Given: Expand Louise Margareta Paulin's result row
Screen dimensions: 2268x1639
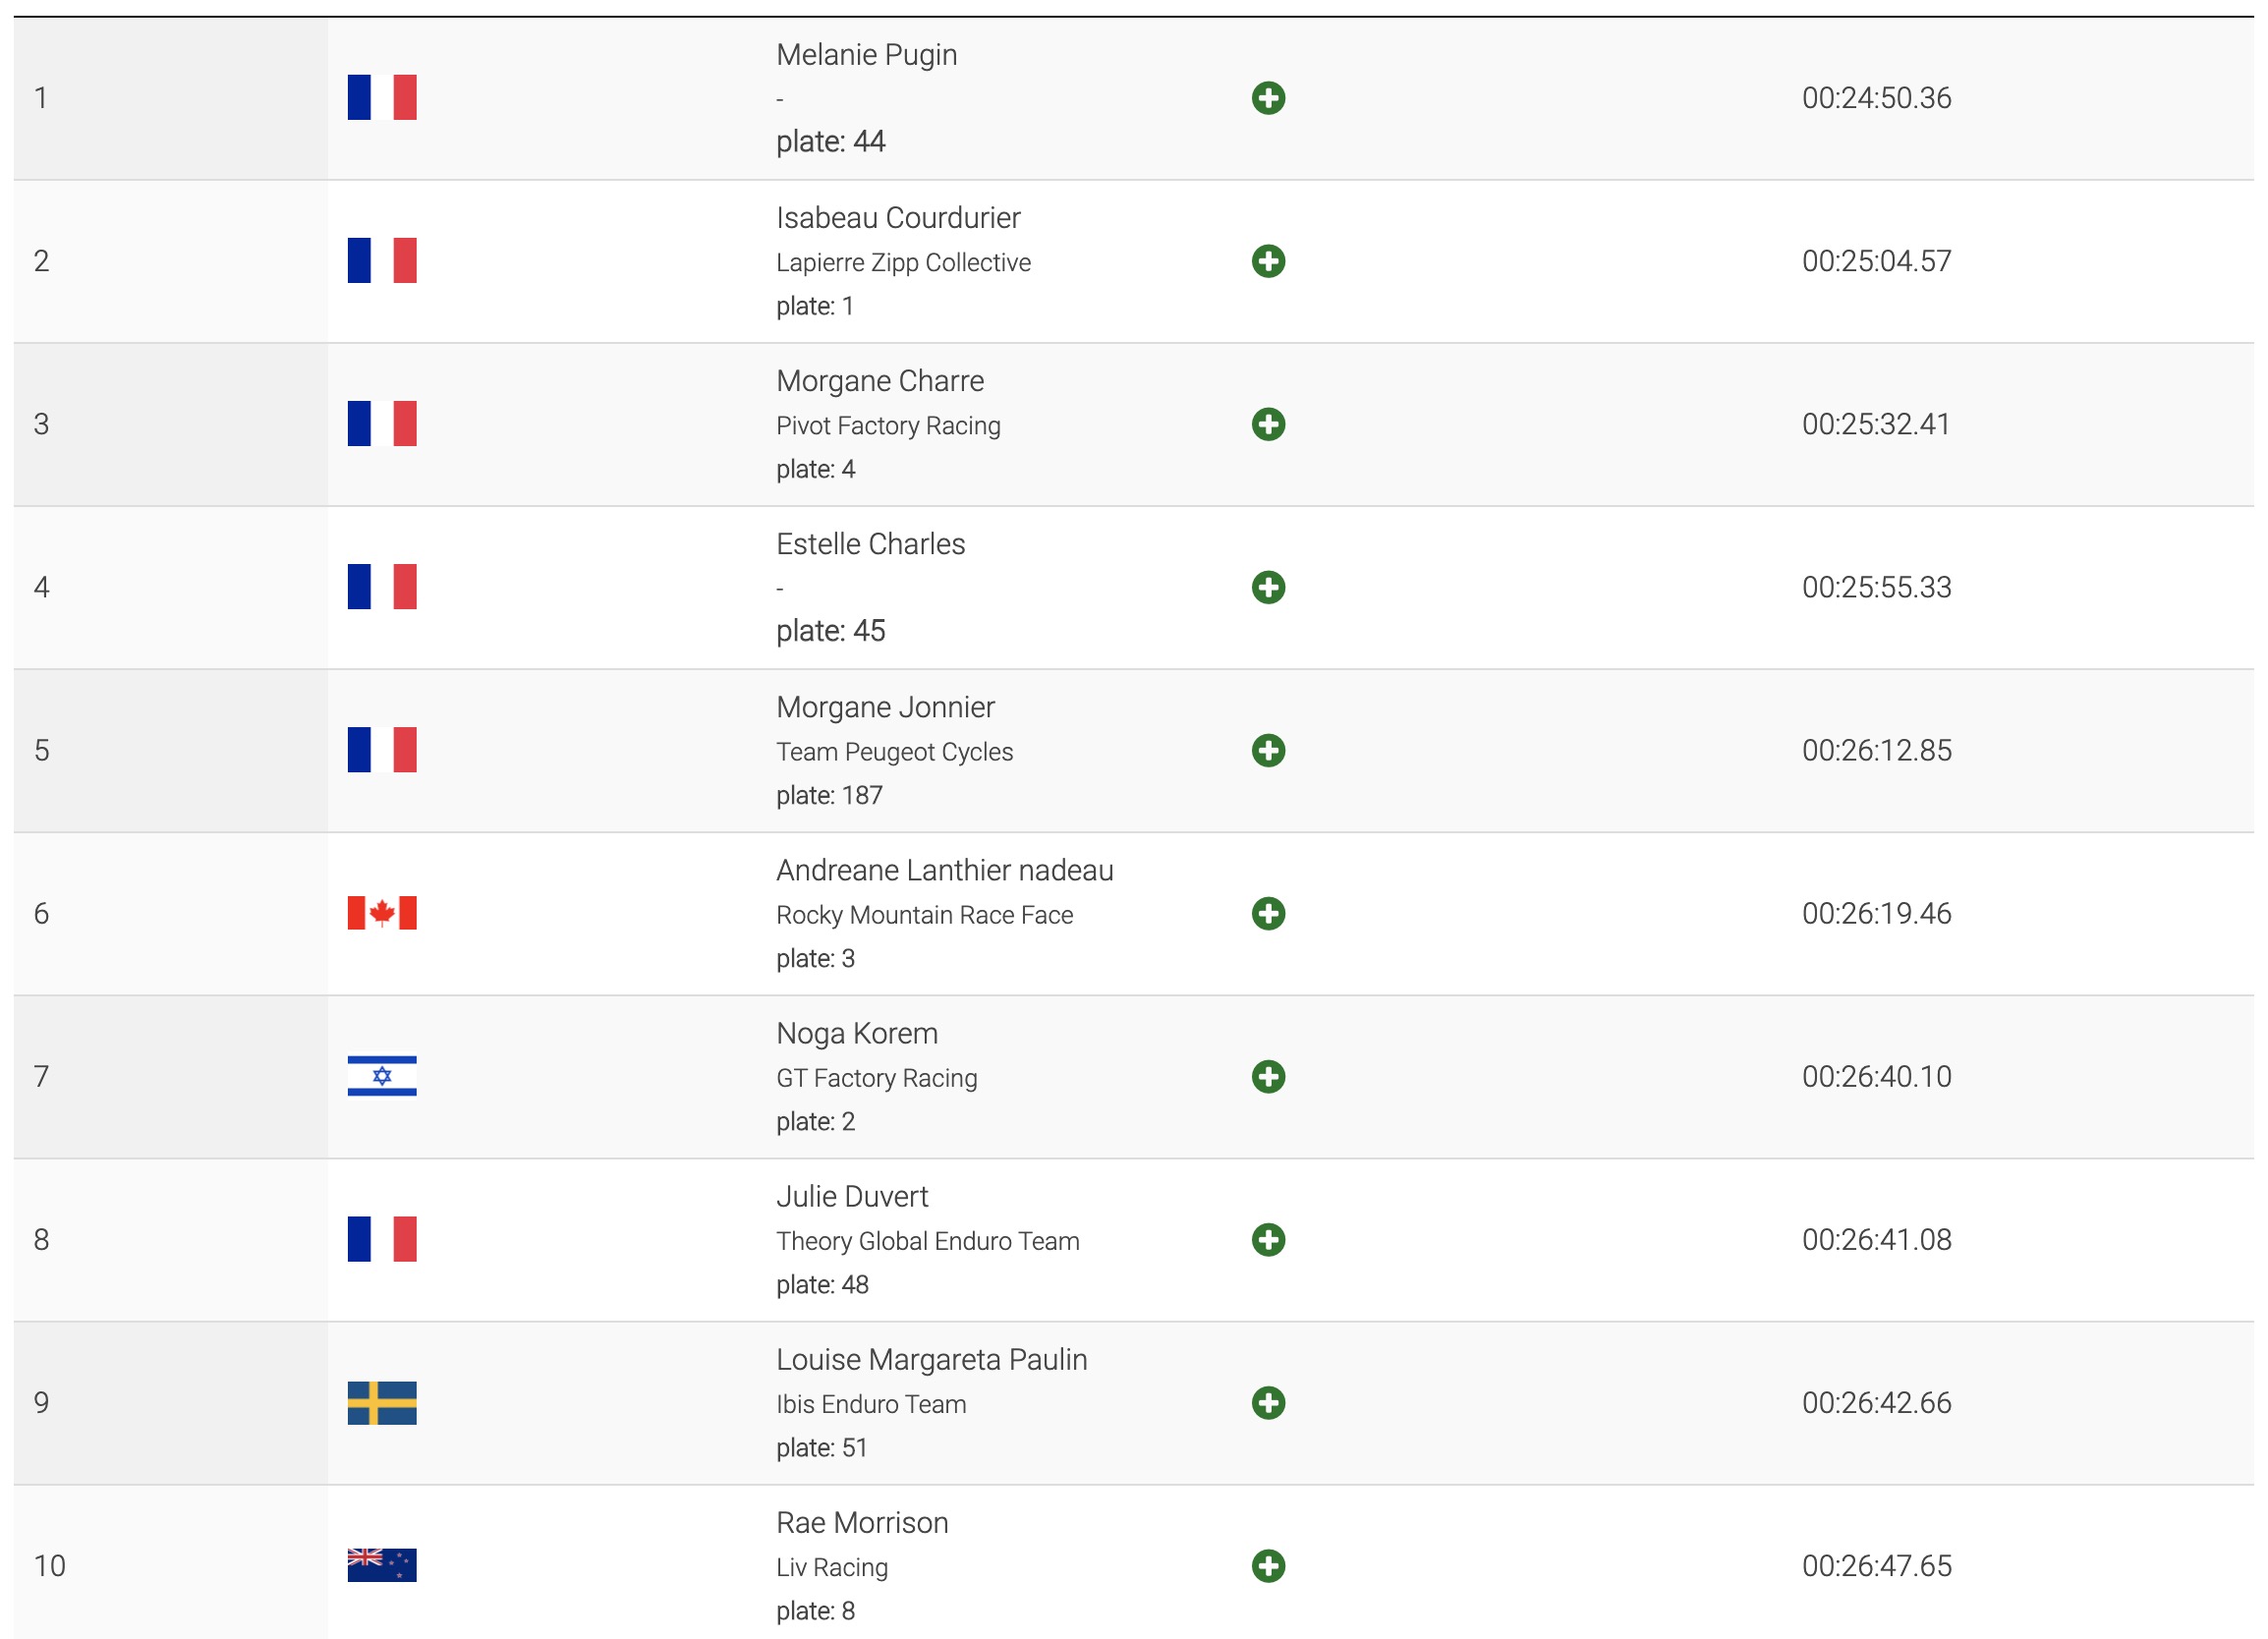Looking at the screenshot, I should coord(1268,1402).
